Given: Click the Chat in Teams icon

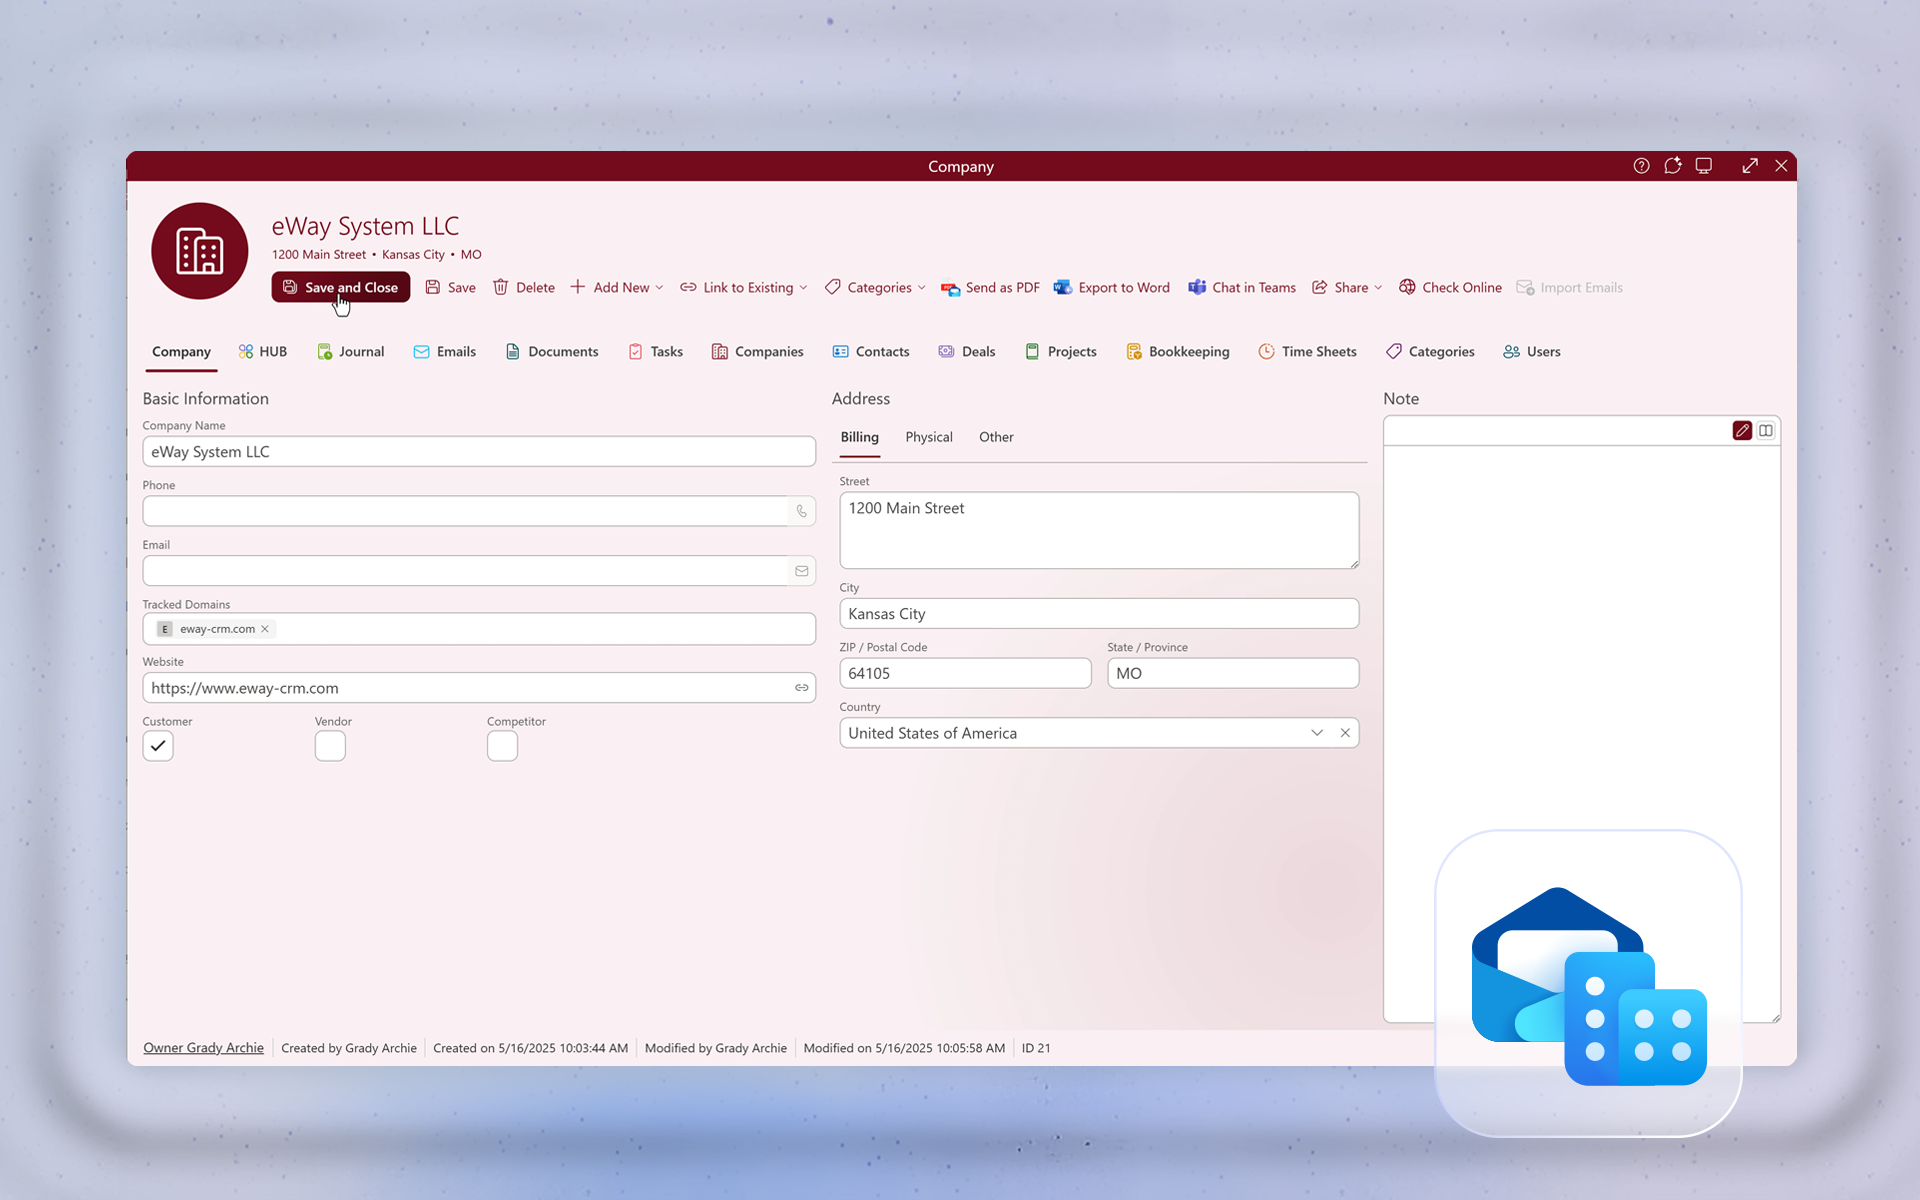Looking at the screenshot, I should pyautogui.click(x=1197, y=287).
